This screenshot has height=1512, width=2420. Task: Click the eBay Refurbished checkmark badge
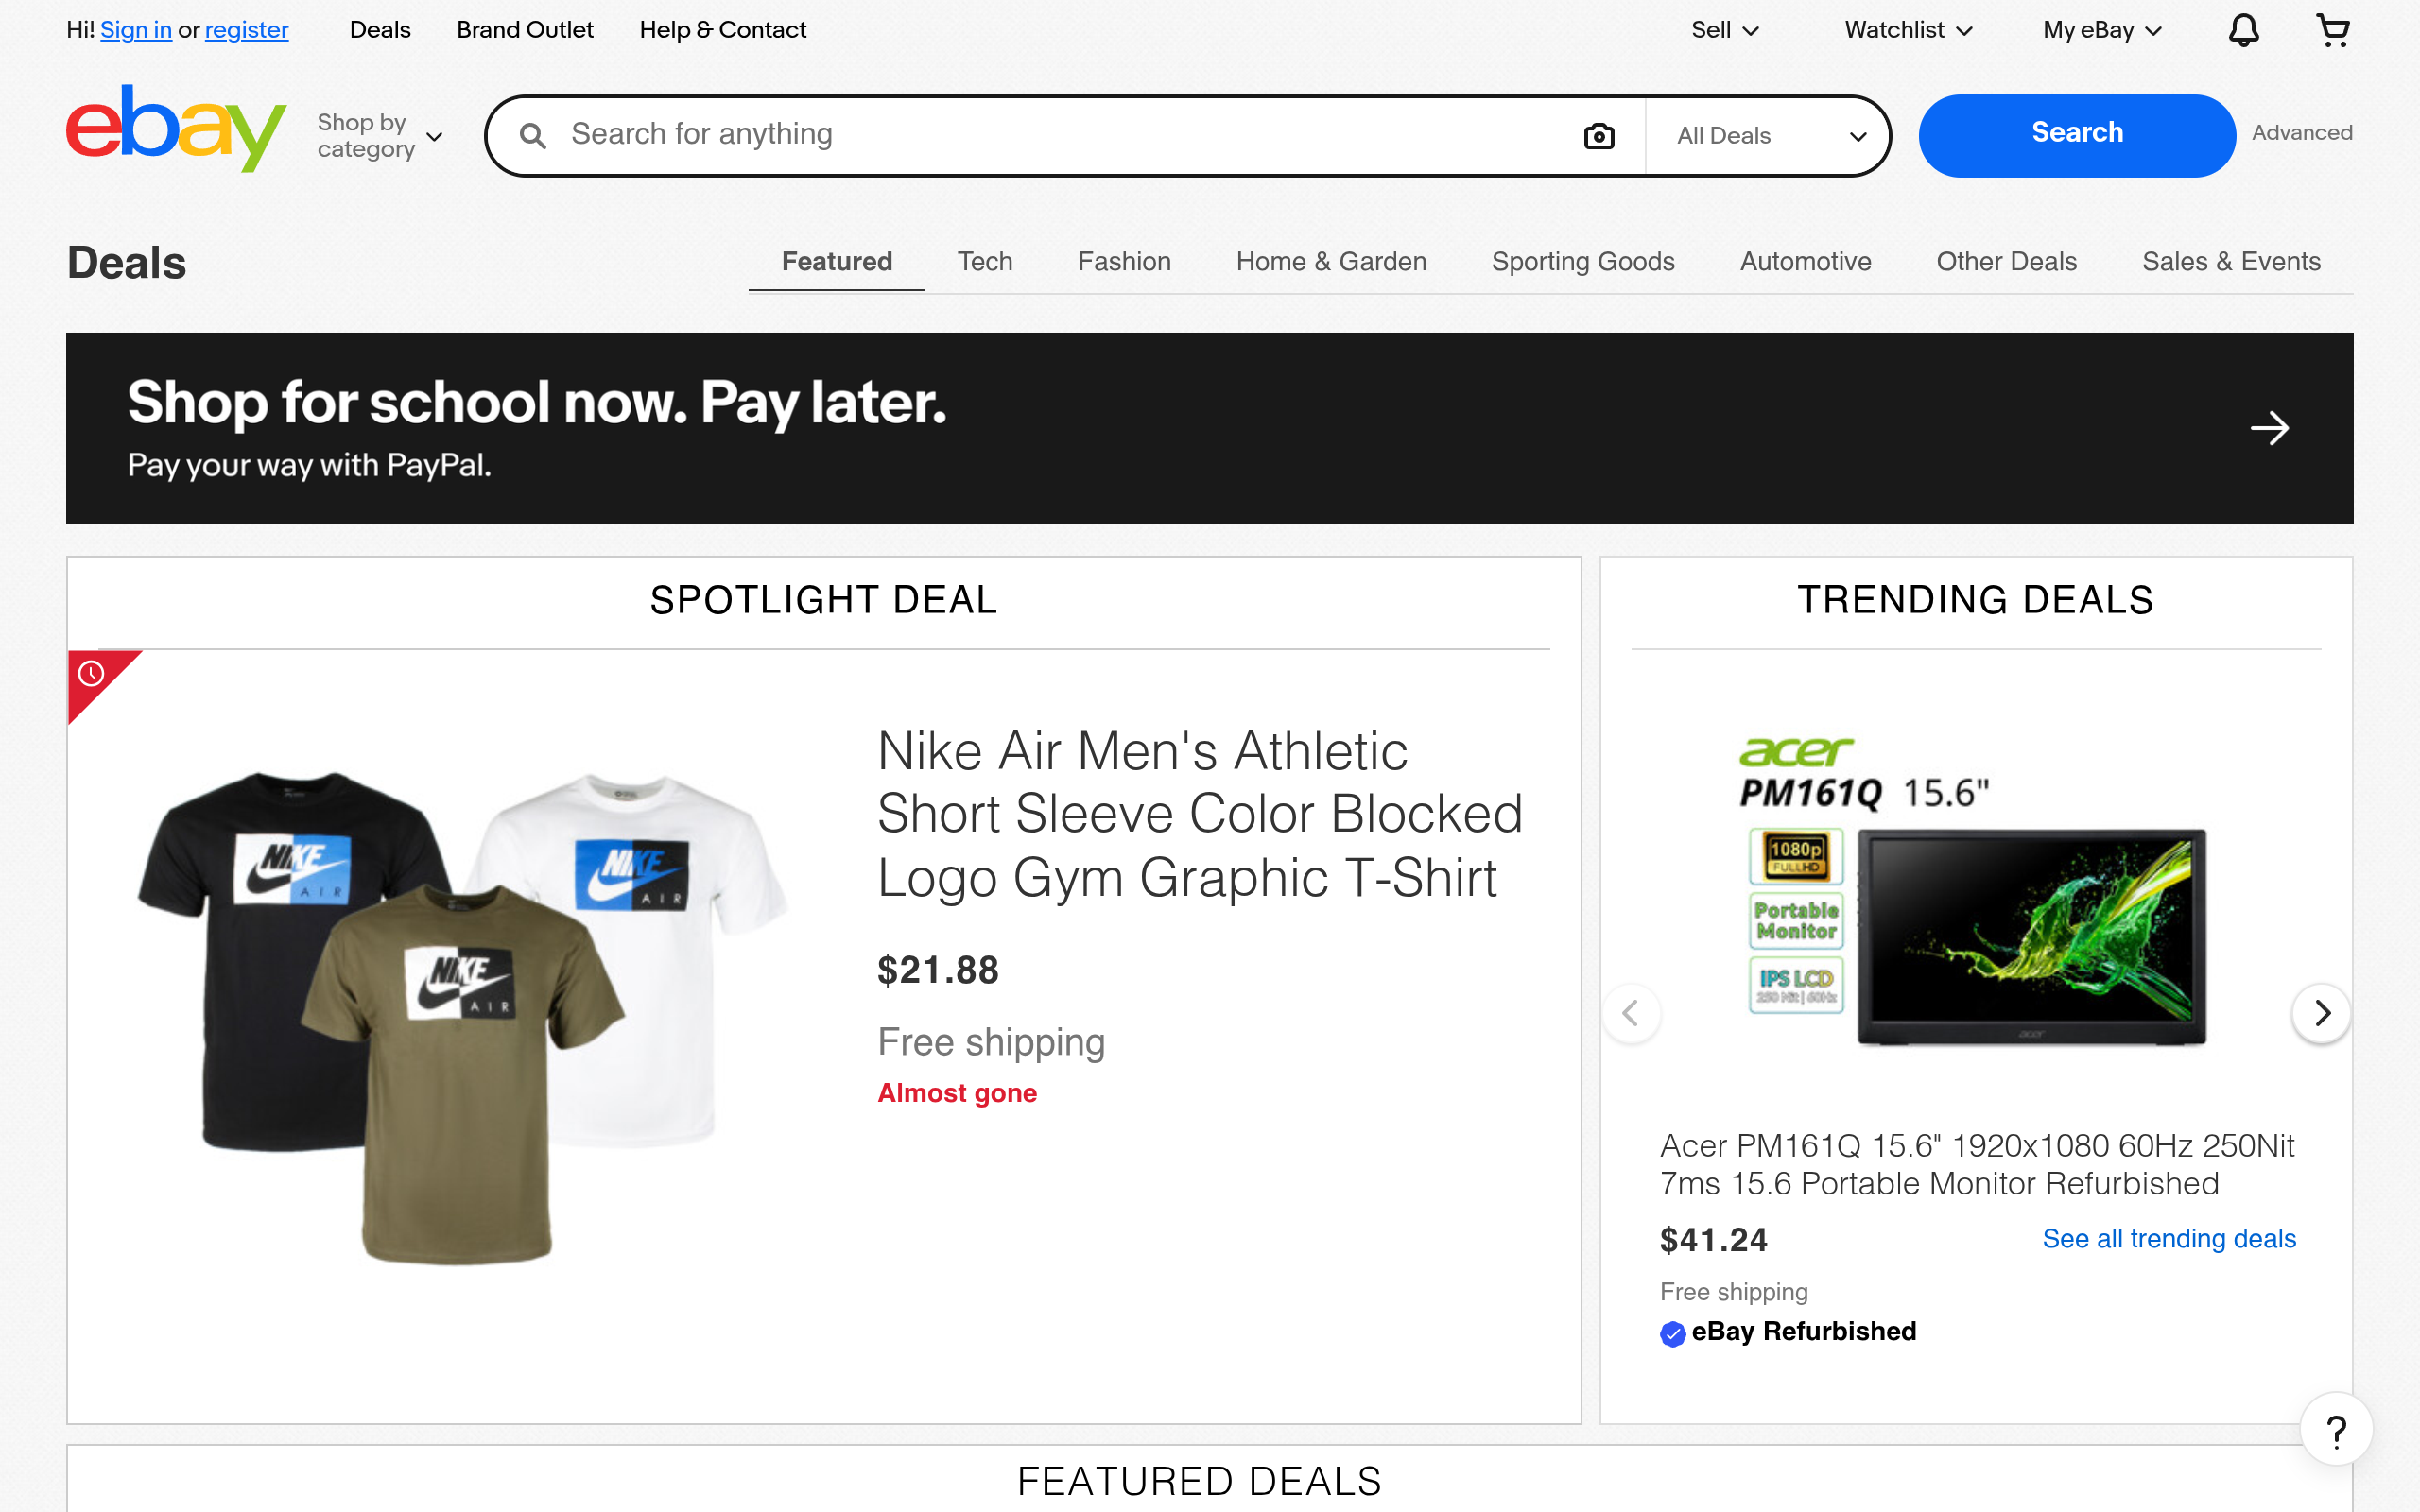pyautogui.click(x=1672, y=1334)
